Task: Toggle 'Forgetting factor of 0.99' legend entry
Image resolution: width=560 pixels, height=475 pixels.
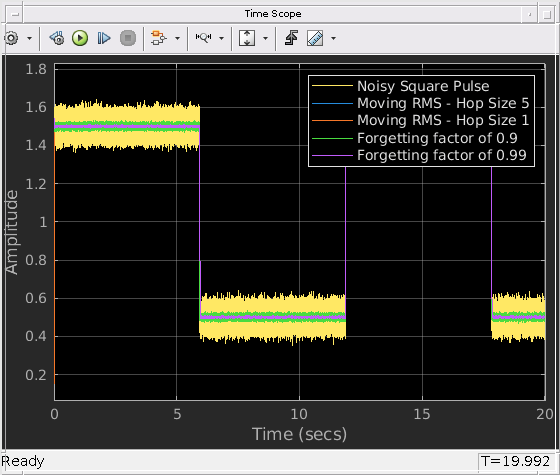Action: click(442, 155)
